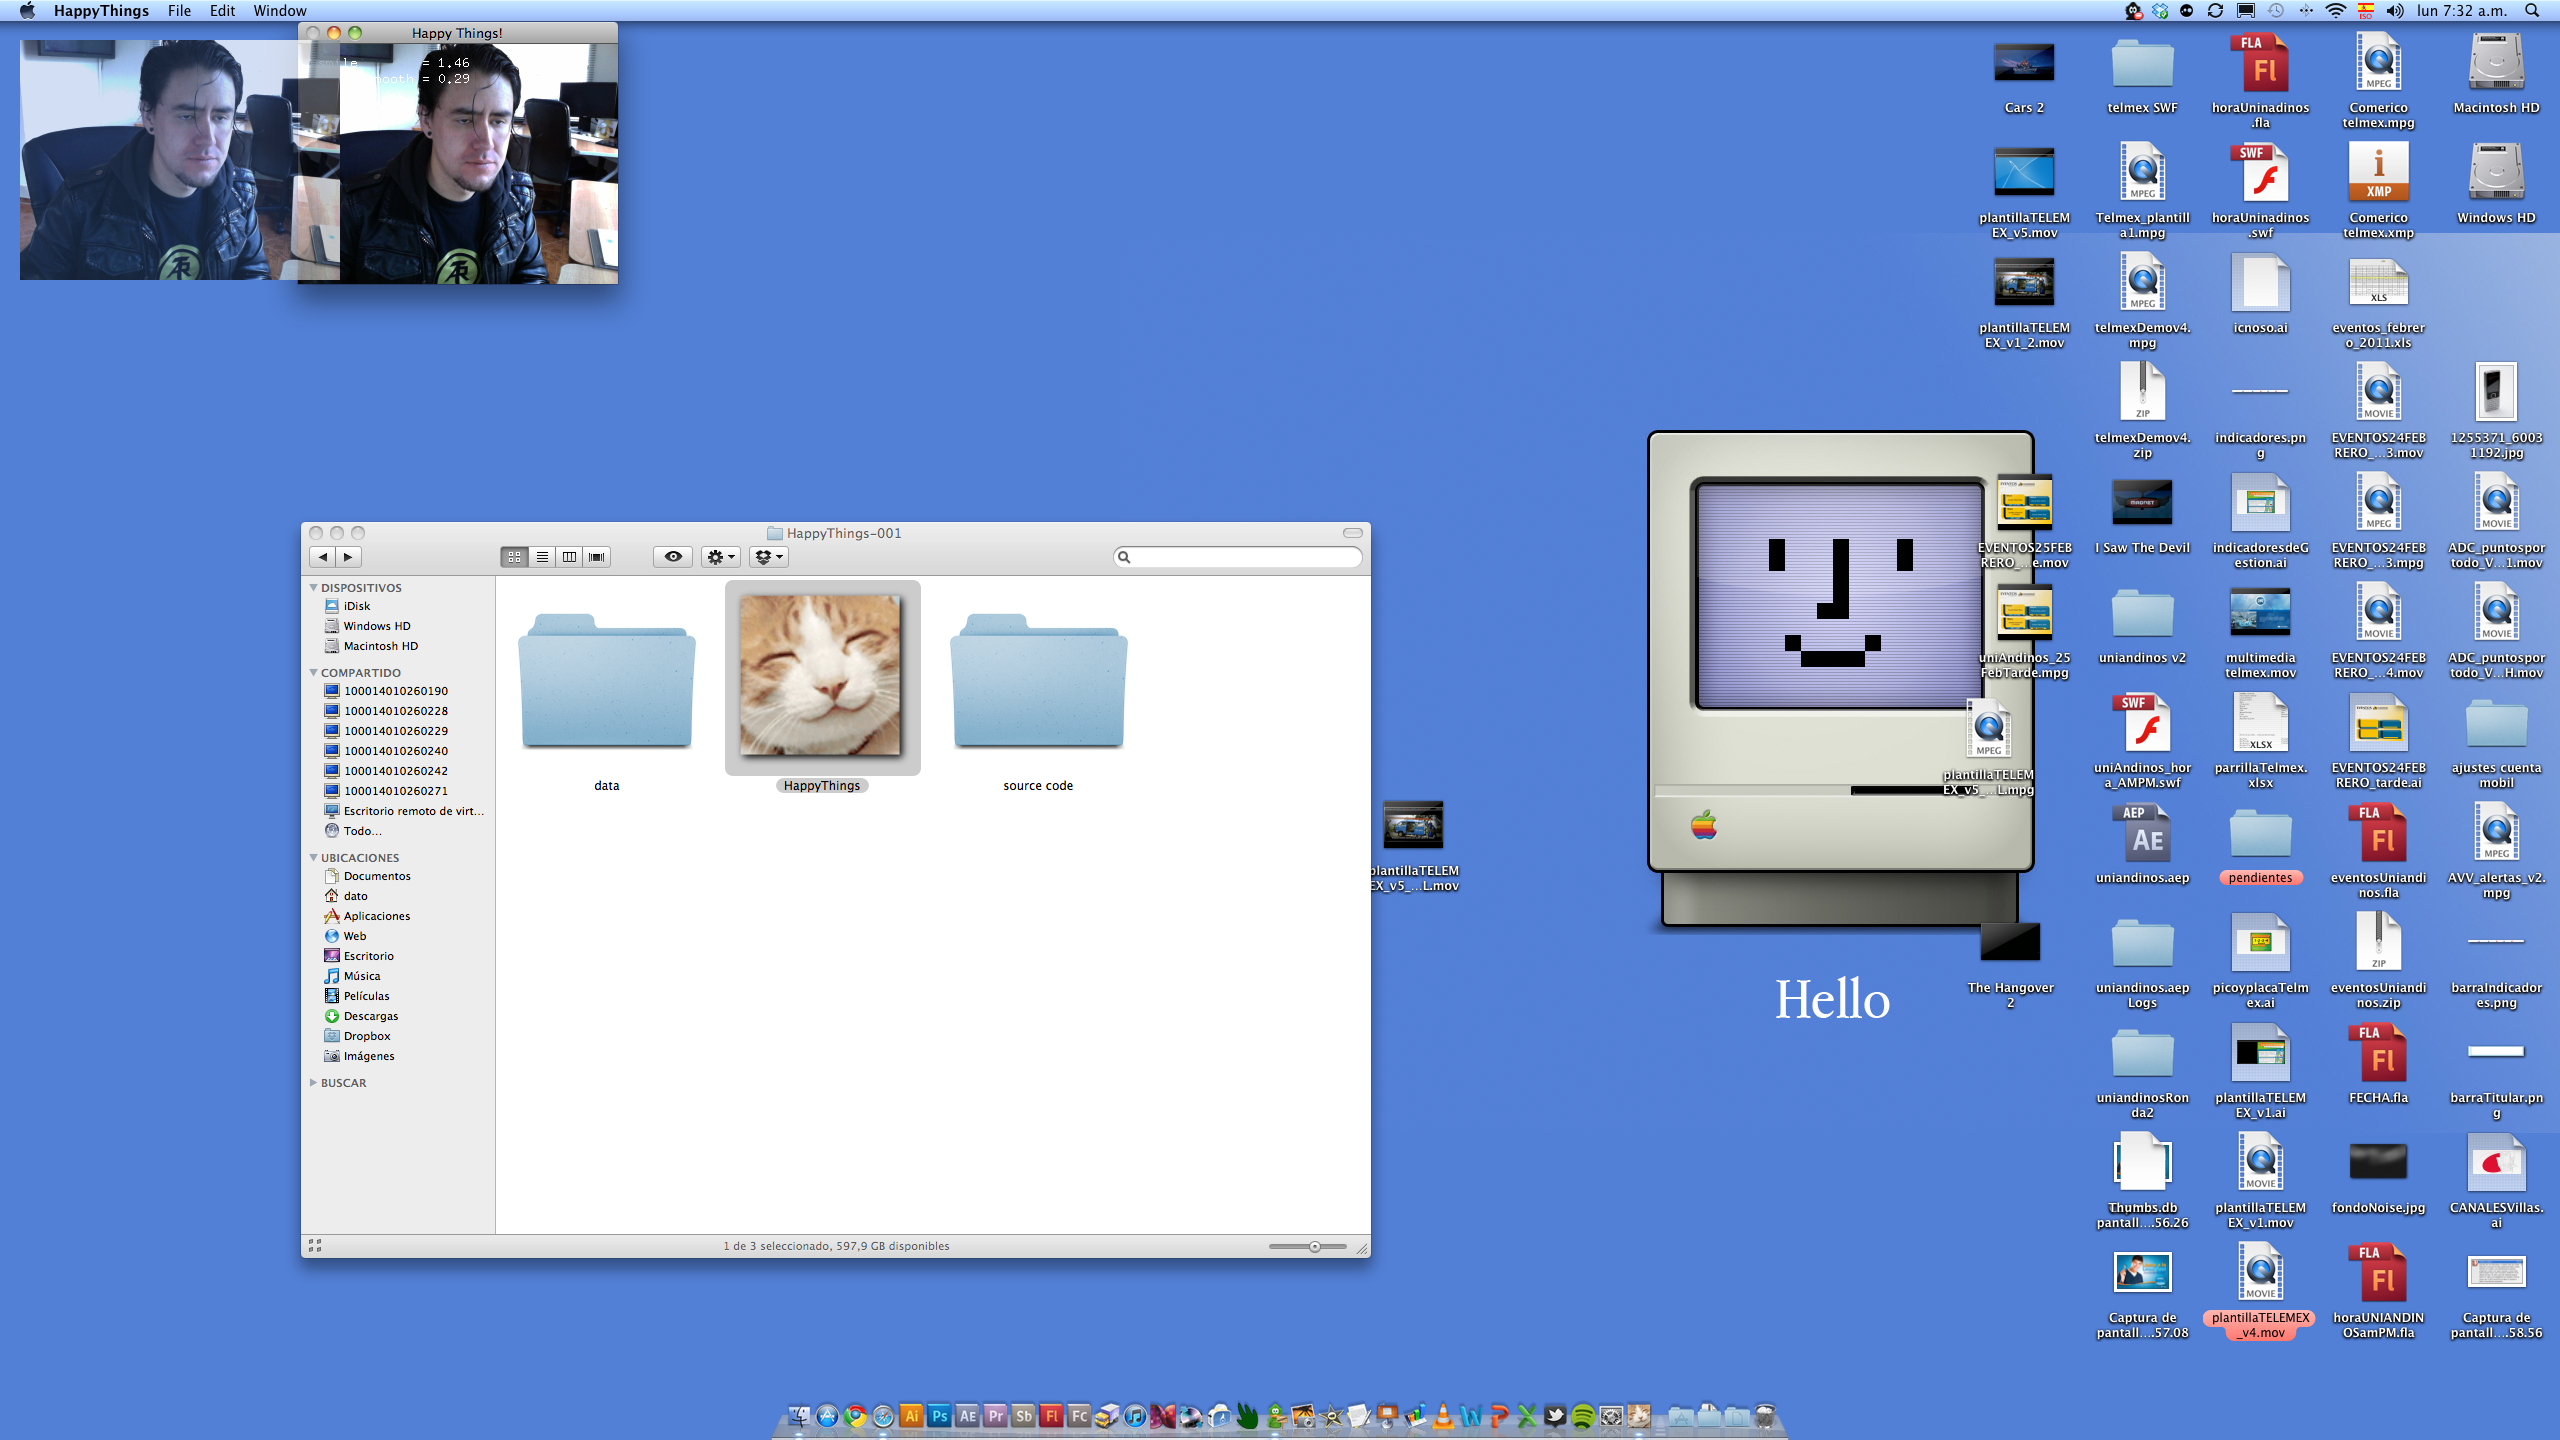
Task: Open the Dropbox toolbar dropdown
Action: 768,557
